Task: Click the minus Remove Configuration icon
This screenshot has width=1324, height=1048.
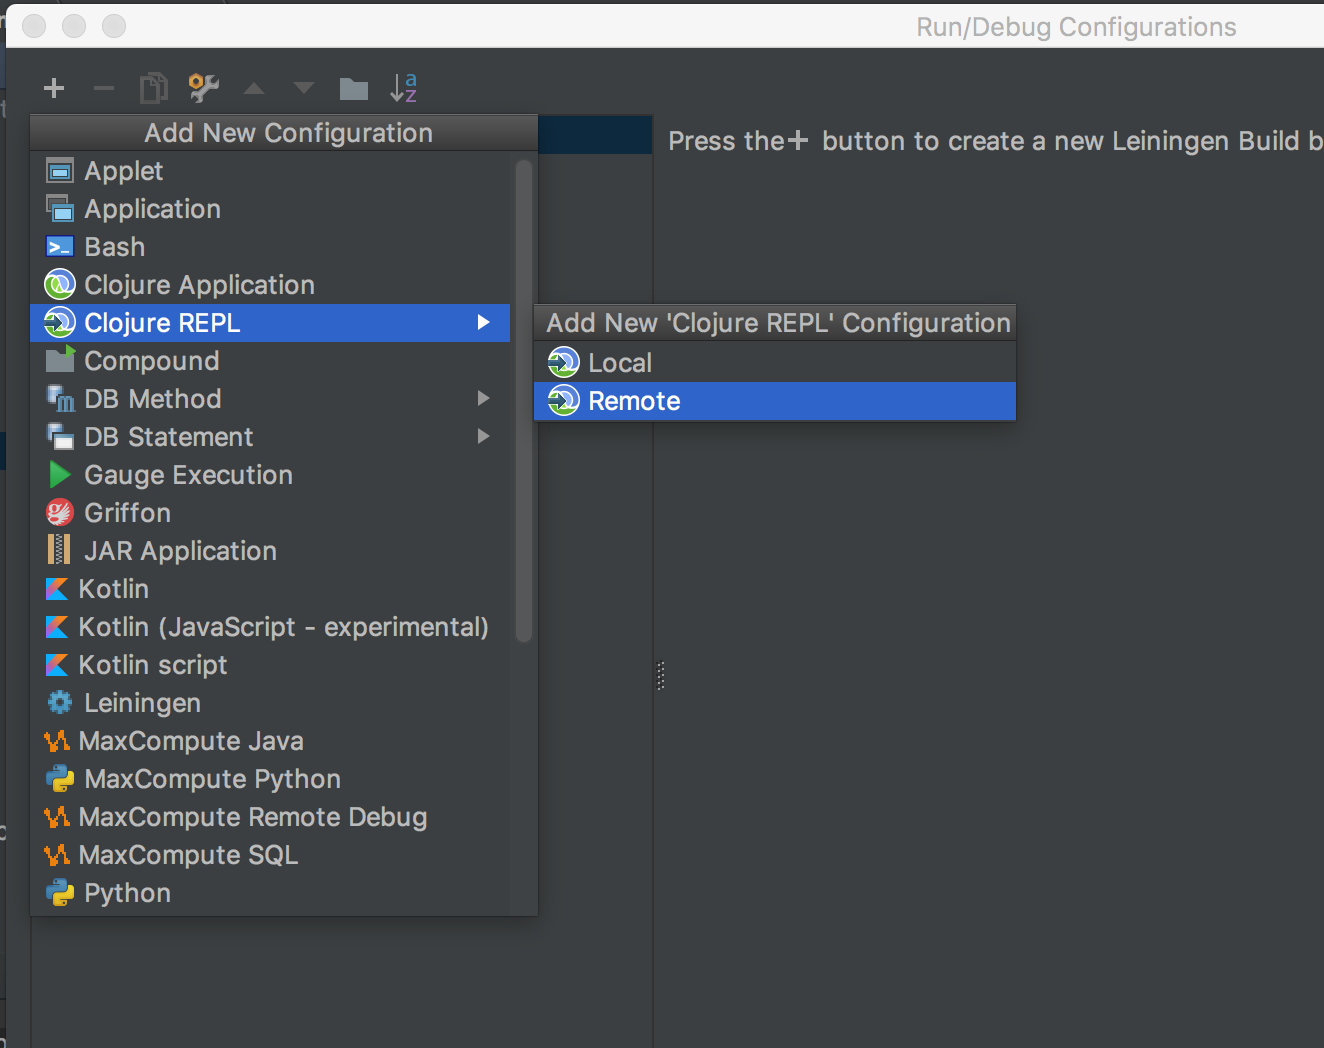Action: [104, 89]
